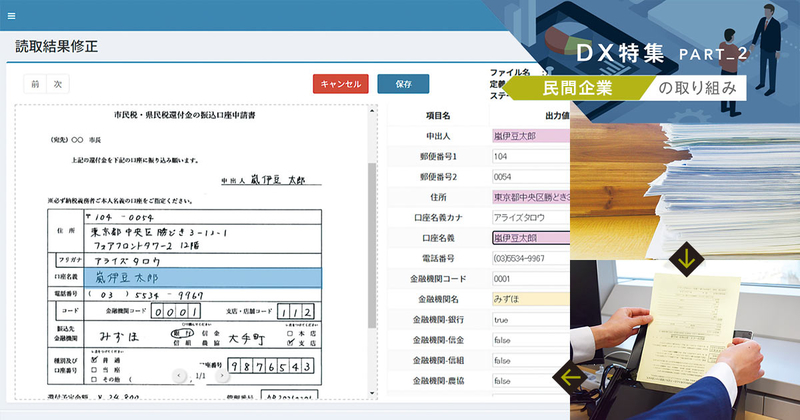Click the red キャンセル button
Image resolution: width=800 pixels, height=420 pixels.
[x=341, y=84]
